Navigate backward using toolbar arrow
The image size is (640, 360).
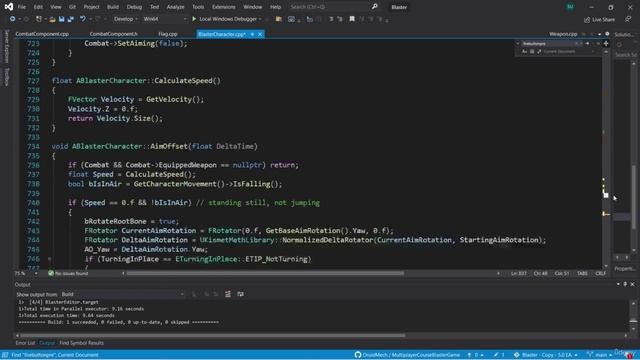point(13,19)
